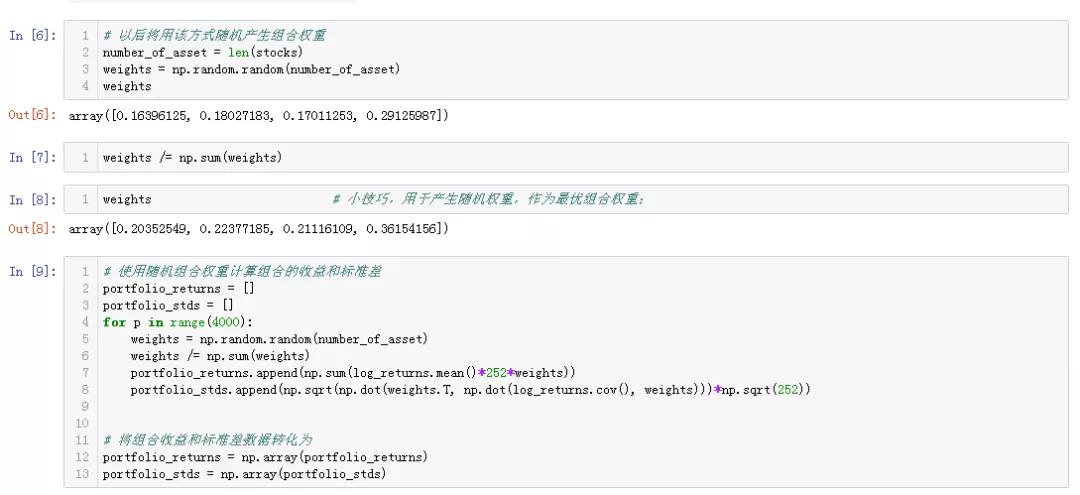Click the 'portfolio_stds = []' line
This screenshot has width=1080, height=495.
point(168,305)
